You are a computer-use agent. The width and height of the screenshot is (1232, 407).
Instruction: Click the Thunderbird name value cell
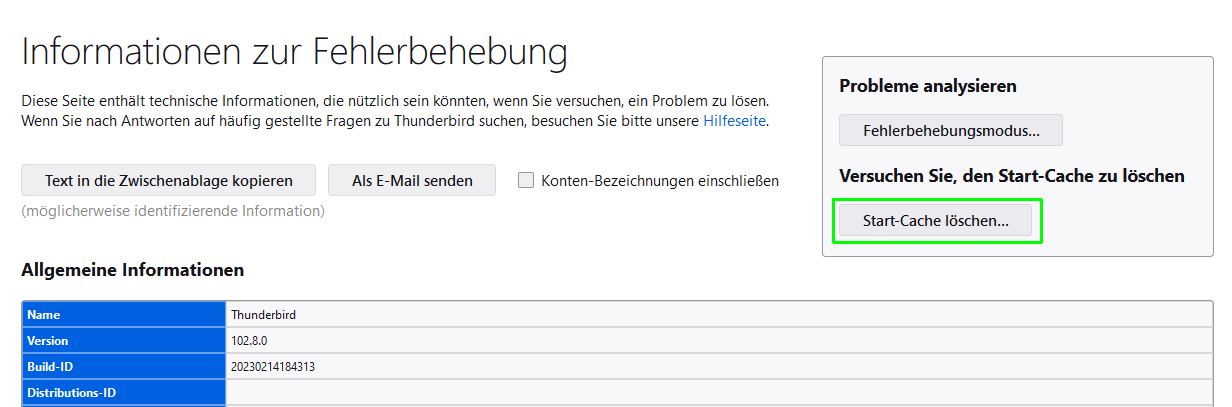tap(264, 315)
